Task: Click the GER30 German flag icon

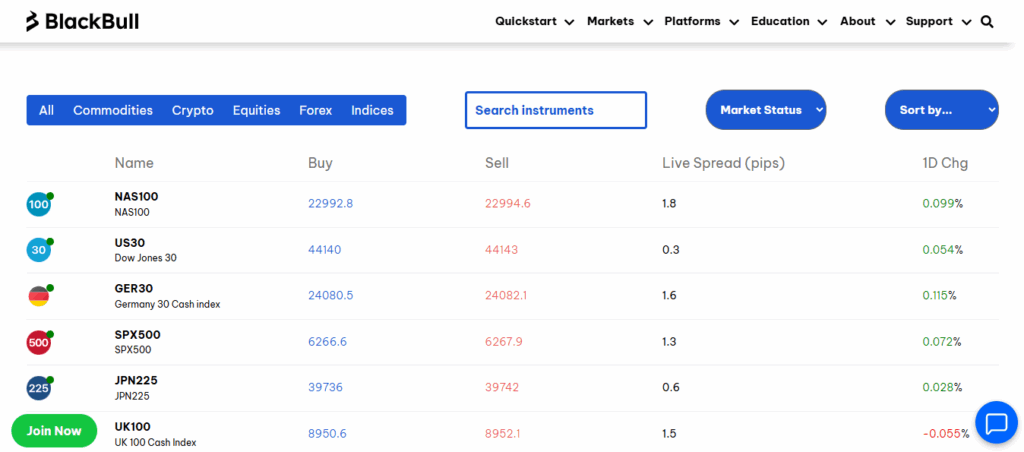Action: tap(39, 296)
